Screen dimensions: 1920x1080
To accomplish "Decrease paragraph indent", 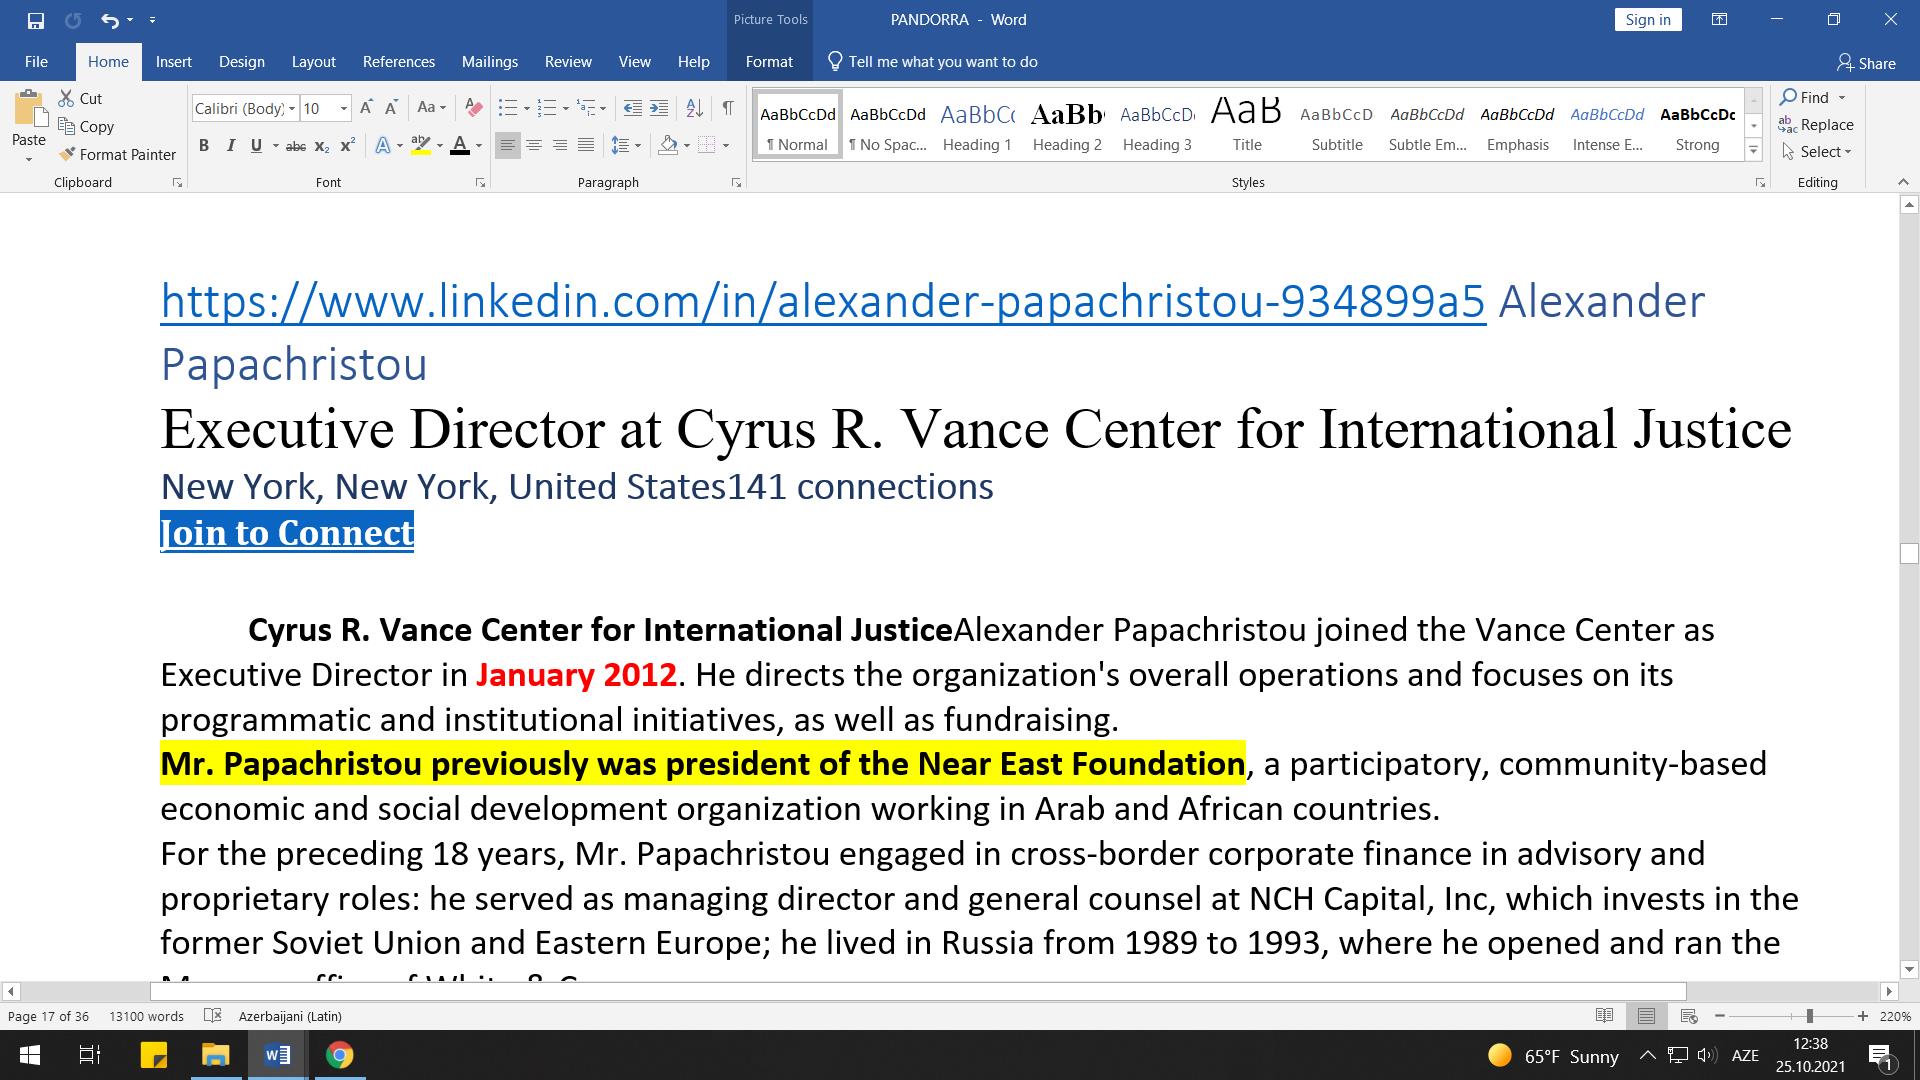I will 632,108.
